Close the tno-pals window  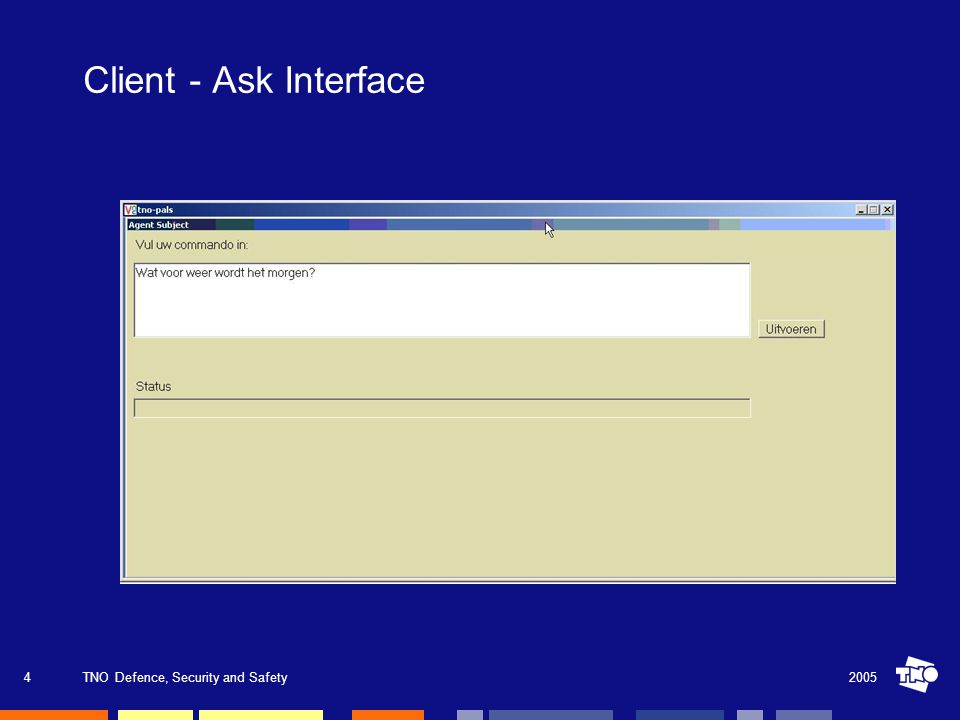point(887,209)
